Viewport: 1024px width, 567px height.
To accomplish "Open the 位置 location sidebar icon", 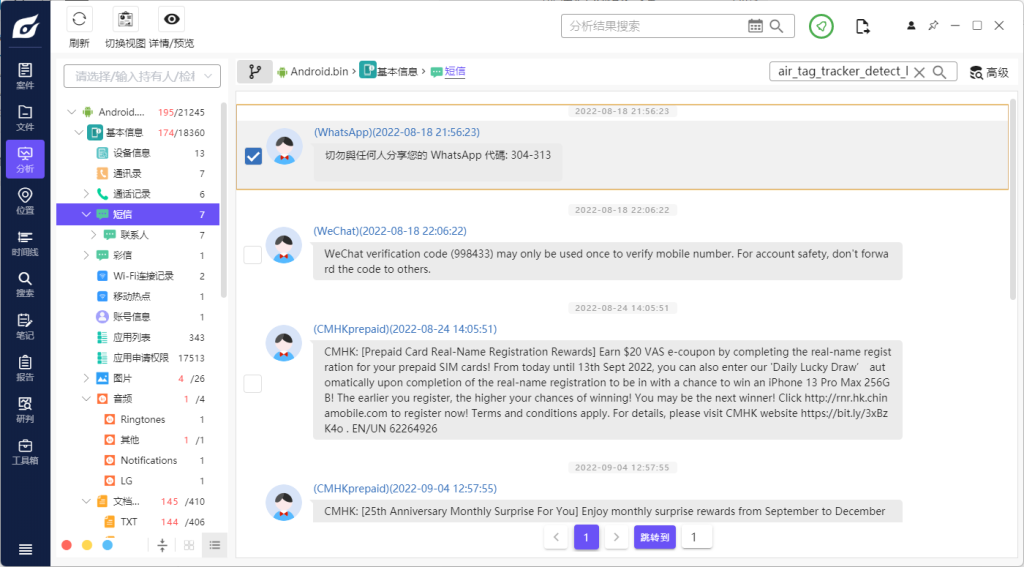I will pyautogui.click(x=25, y=201).
